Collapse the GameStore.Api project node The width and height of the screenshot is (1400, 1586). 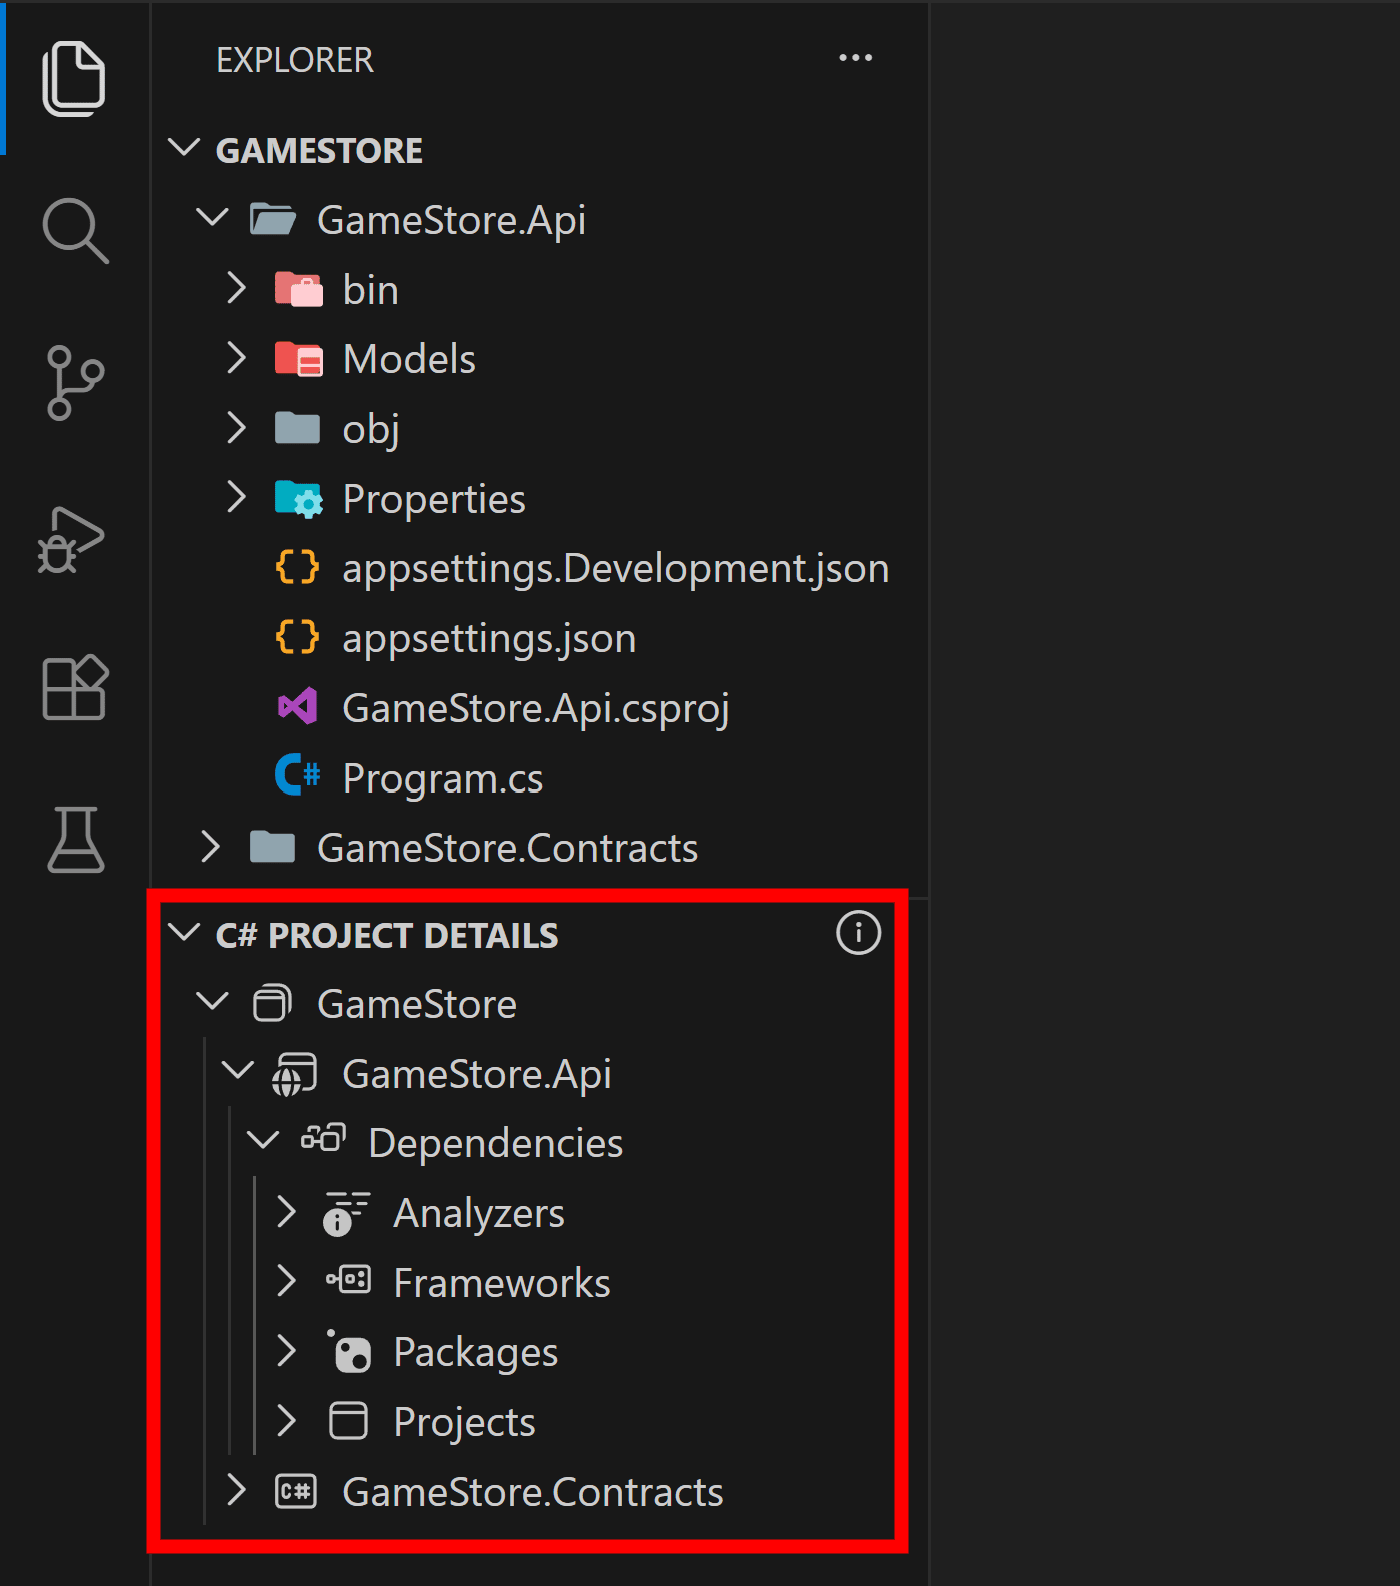pos(238,1071)
